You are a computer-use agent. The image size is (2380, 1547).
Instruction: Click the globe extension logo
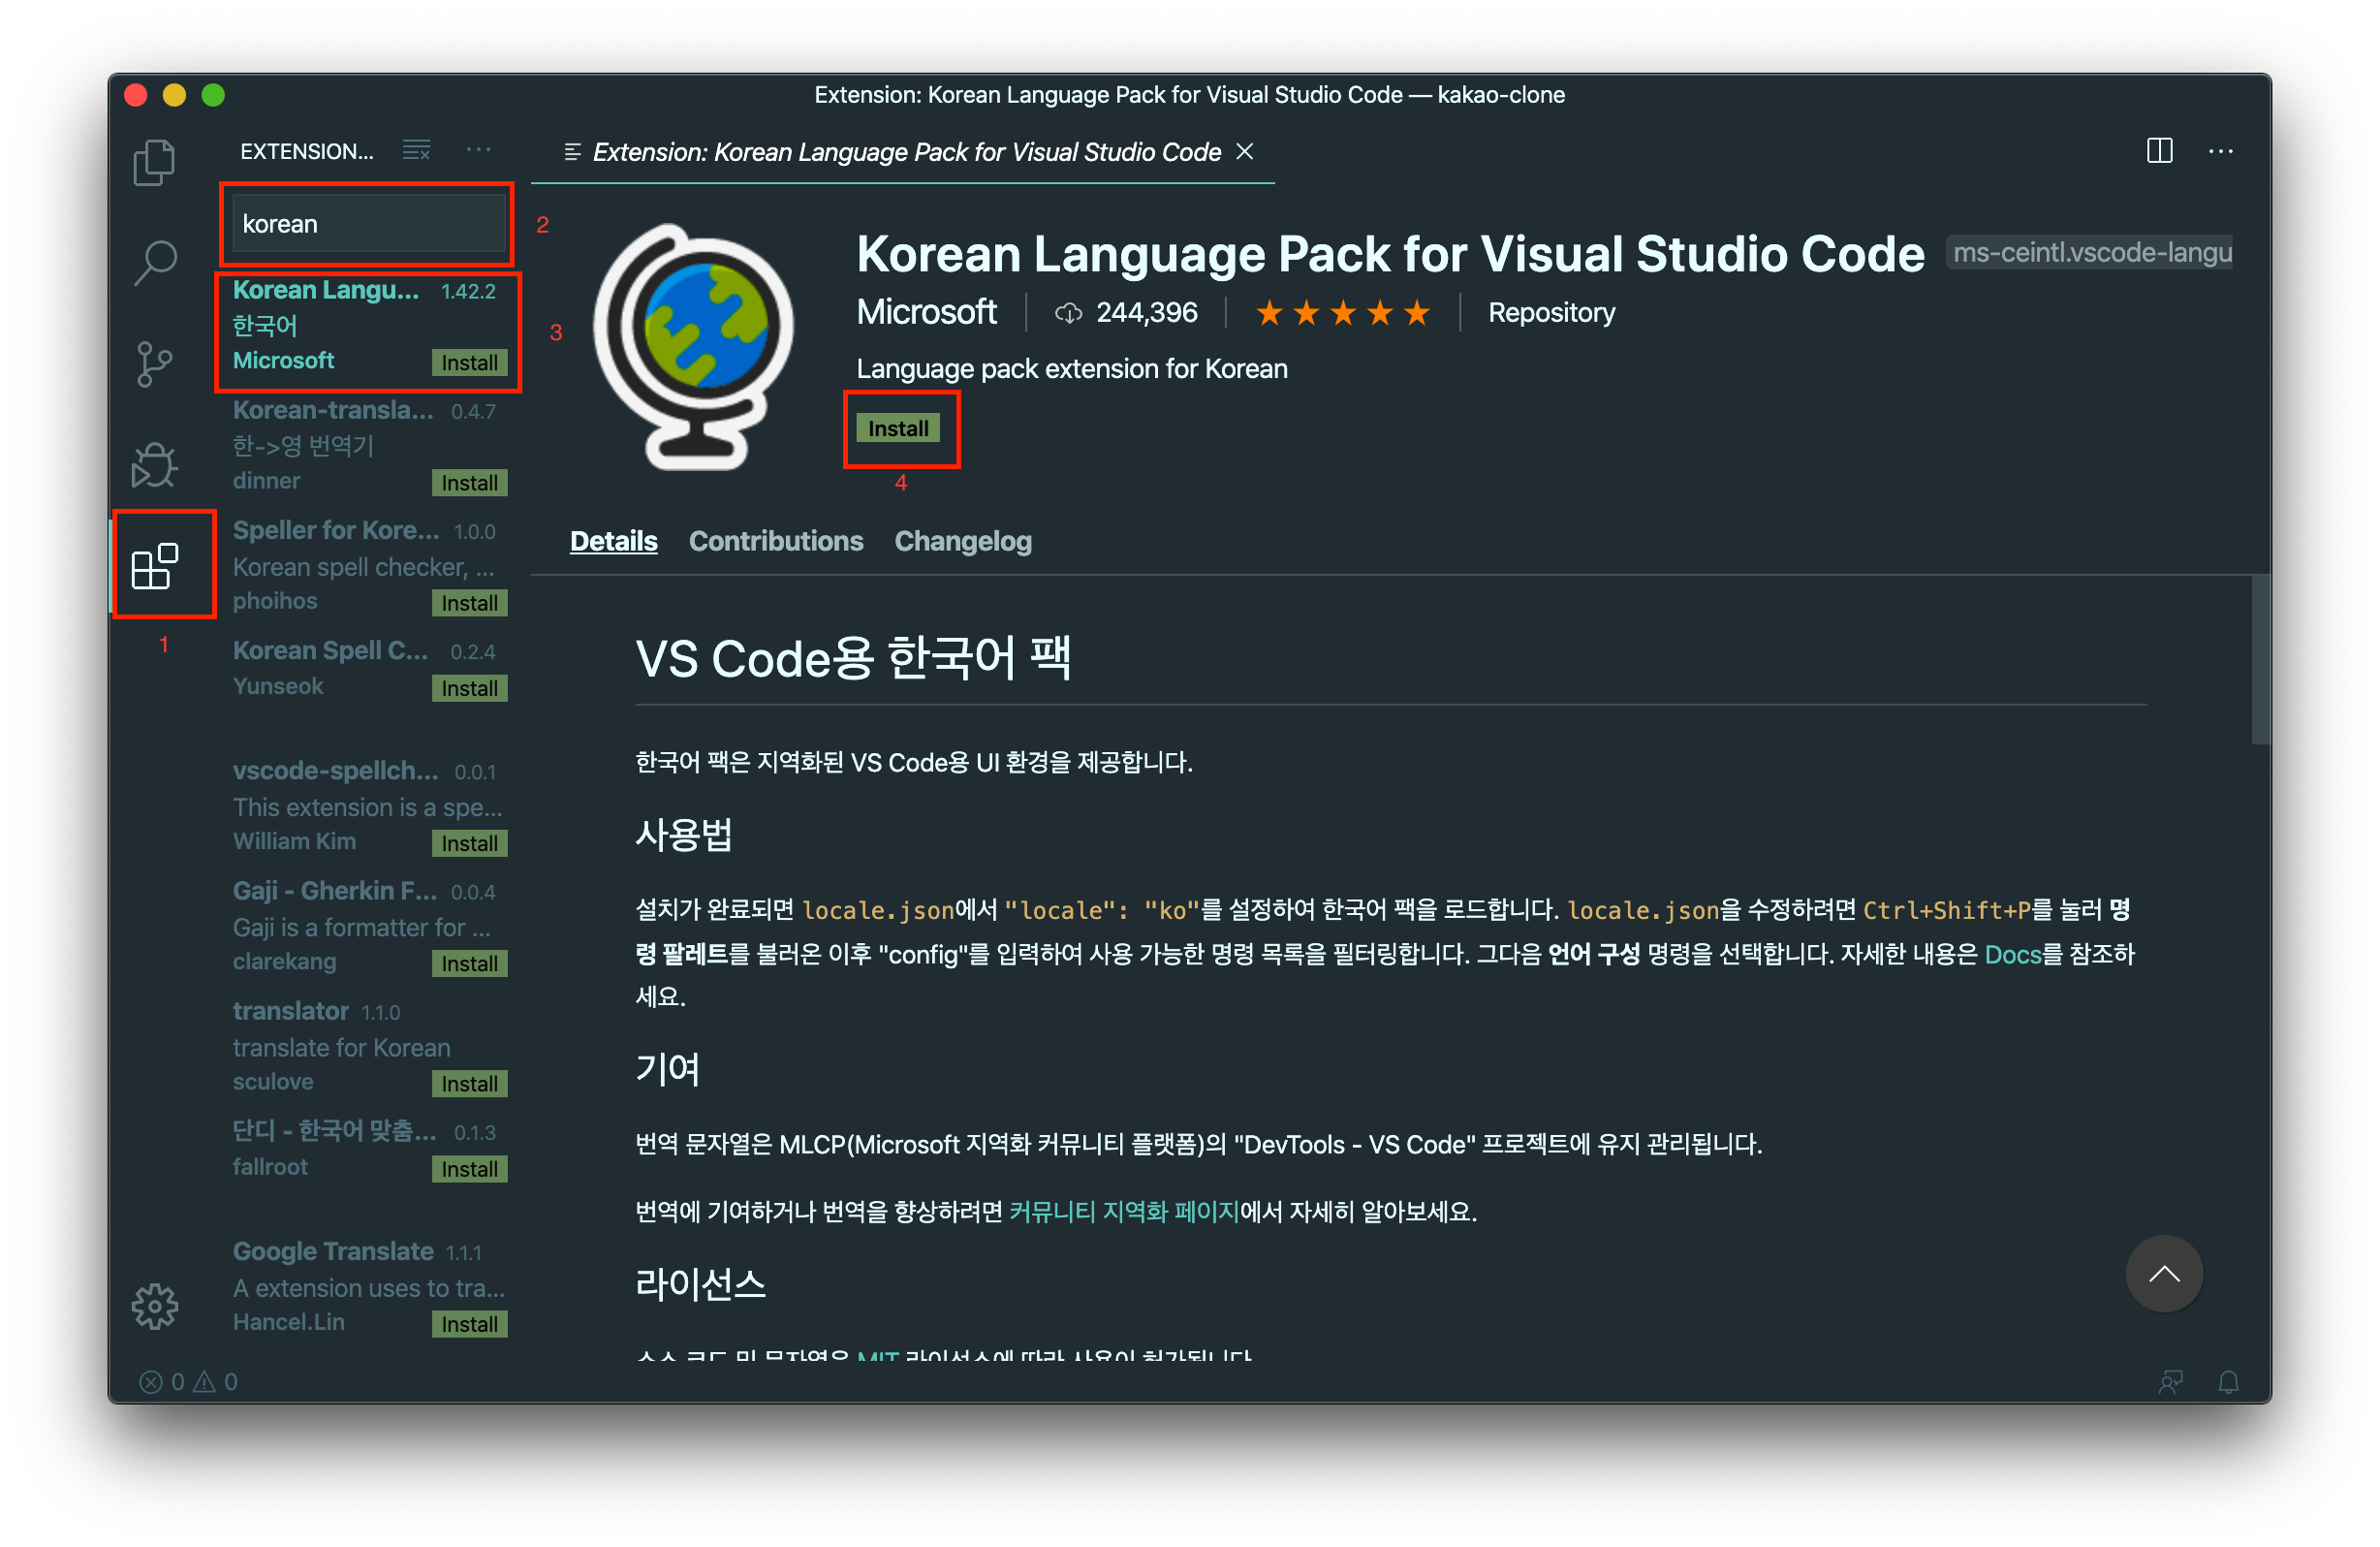click(x=694, y=346)
